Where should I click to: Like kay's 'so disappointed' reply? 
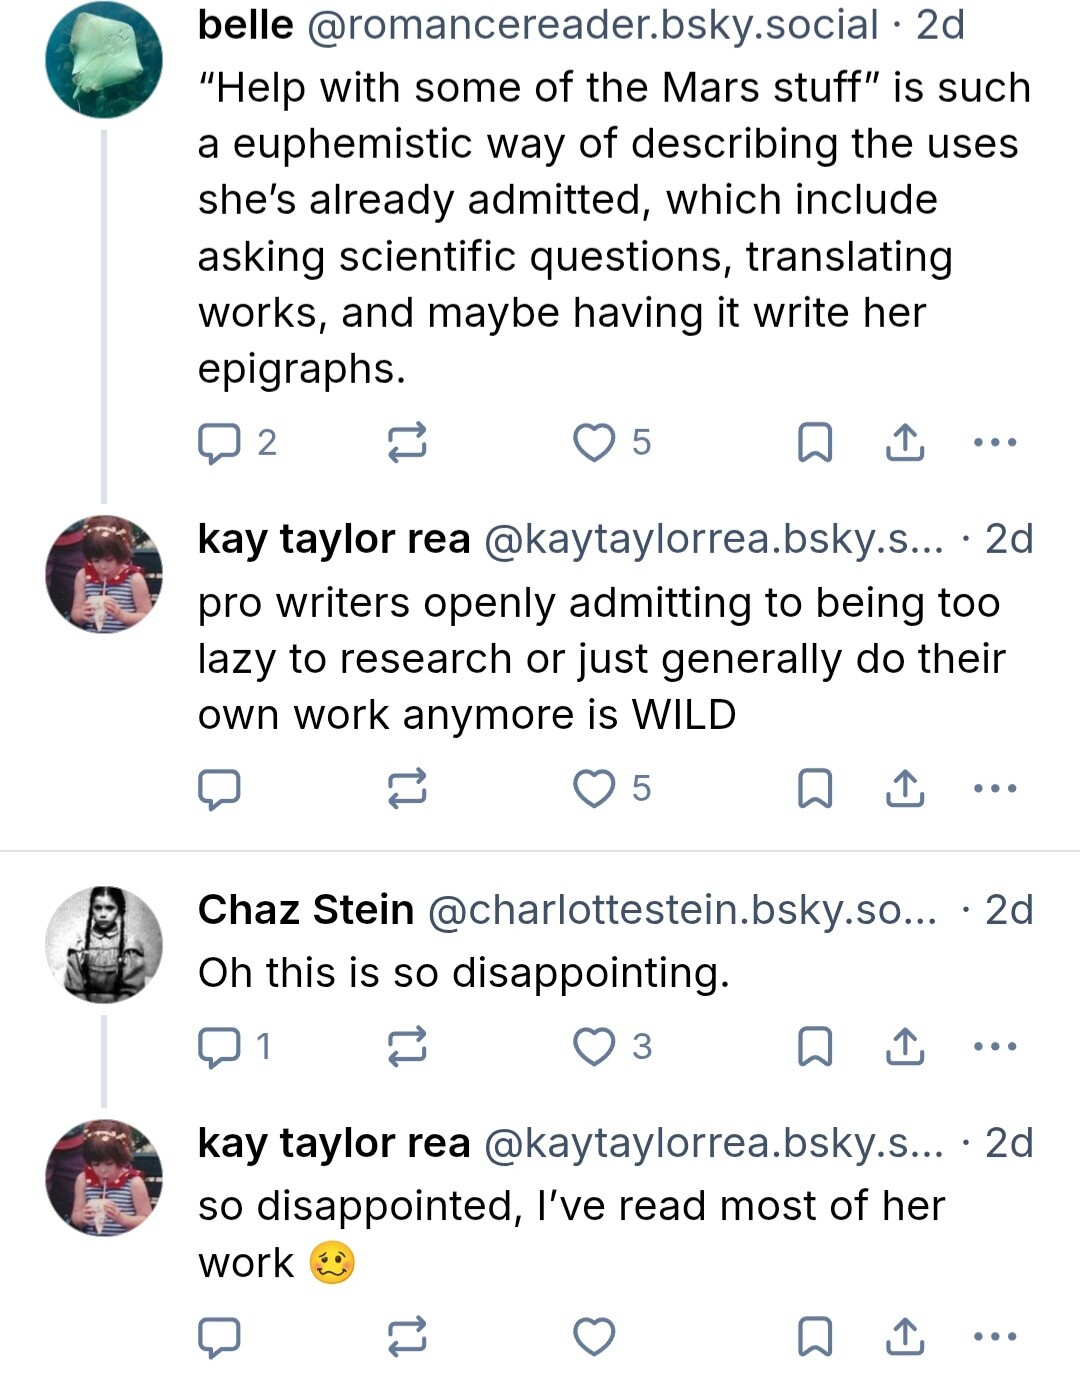pyautogui.click(x=594, y=1337)
